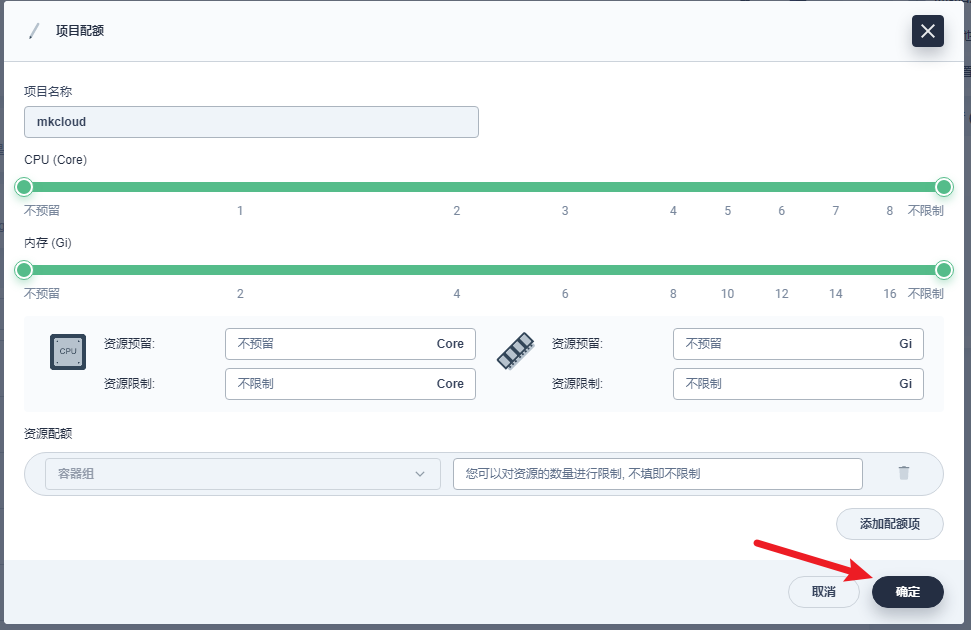Close the 项目配额 dialog with X
The width and height of the screenshot is (971, 630).
click(x=927, y=31)
